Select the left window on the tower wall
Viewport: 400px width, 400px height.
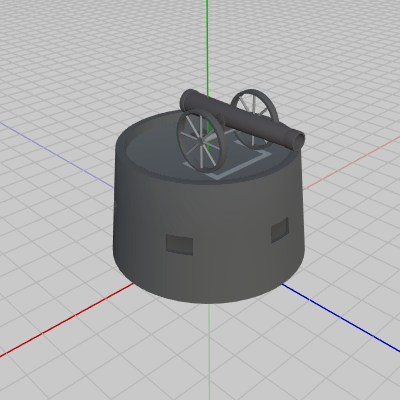pyautogui.click(x=179, y=244)
